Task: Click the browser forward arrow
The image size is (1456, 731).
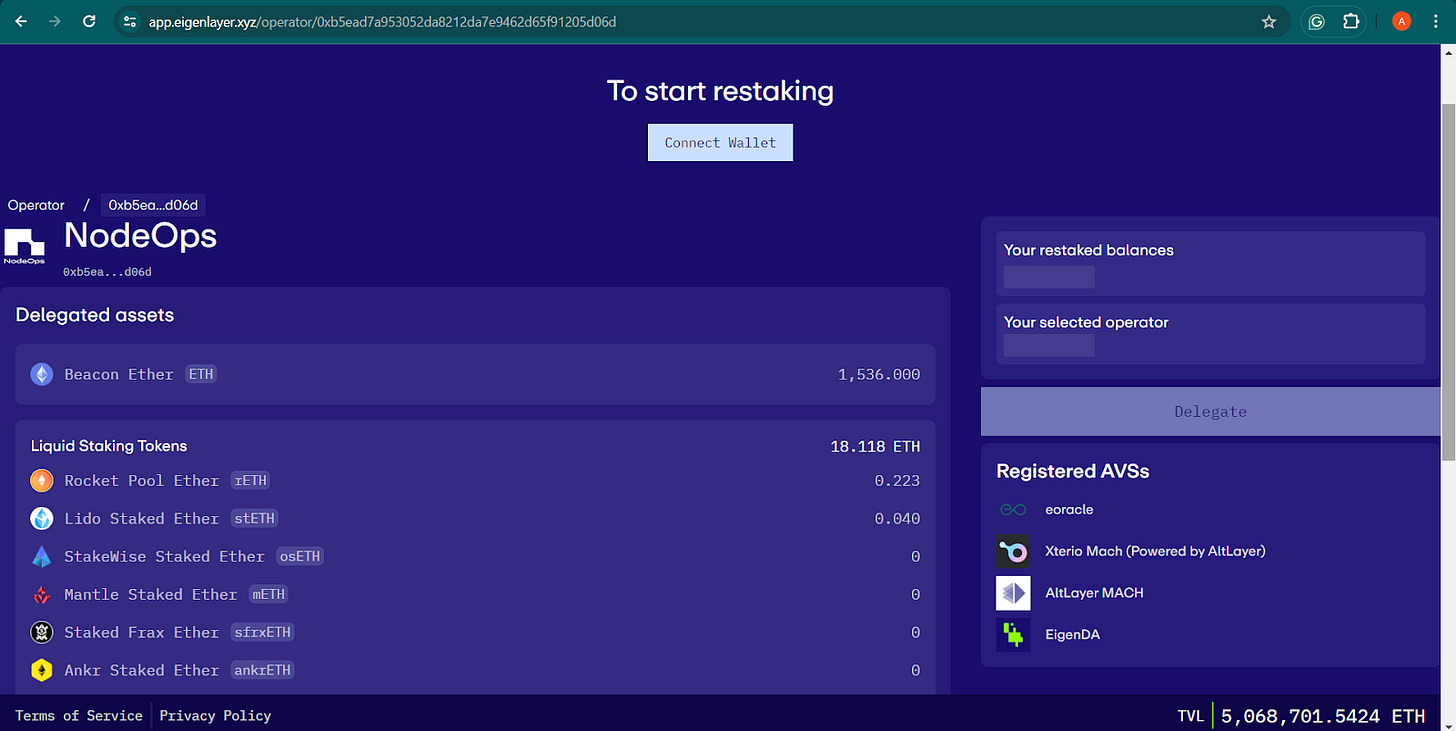Action: [55, 21]
